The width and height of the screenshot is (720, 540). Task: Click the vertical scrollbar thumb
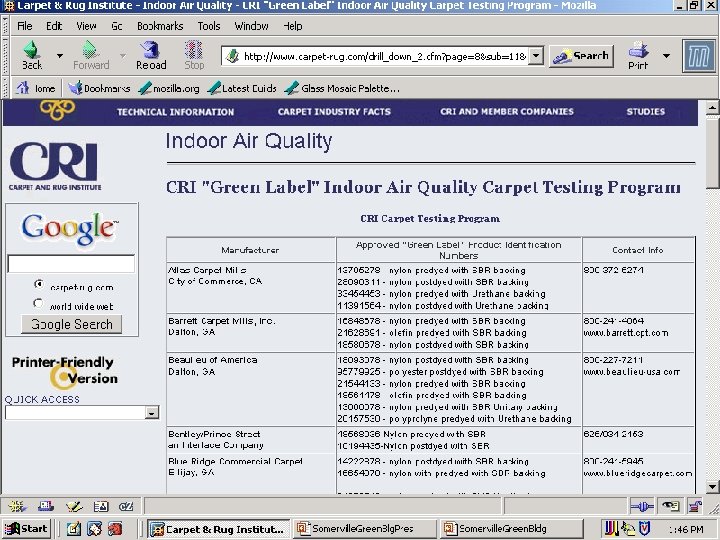coord(712,152)
